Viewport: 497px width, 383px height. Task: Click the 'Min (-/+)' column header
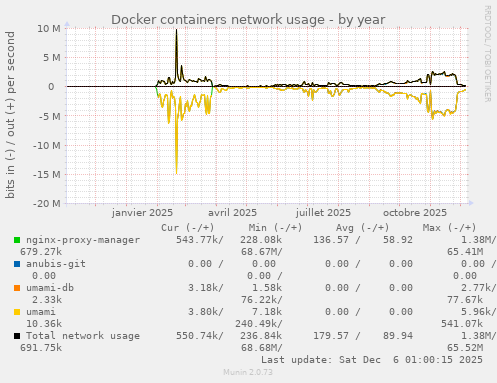coord(275,228)
